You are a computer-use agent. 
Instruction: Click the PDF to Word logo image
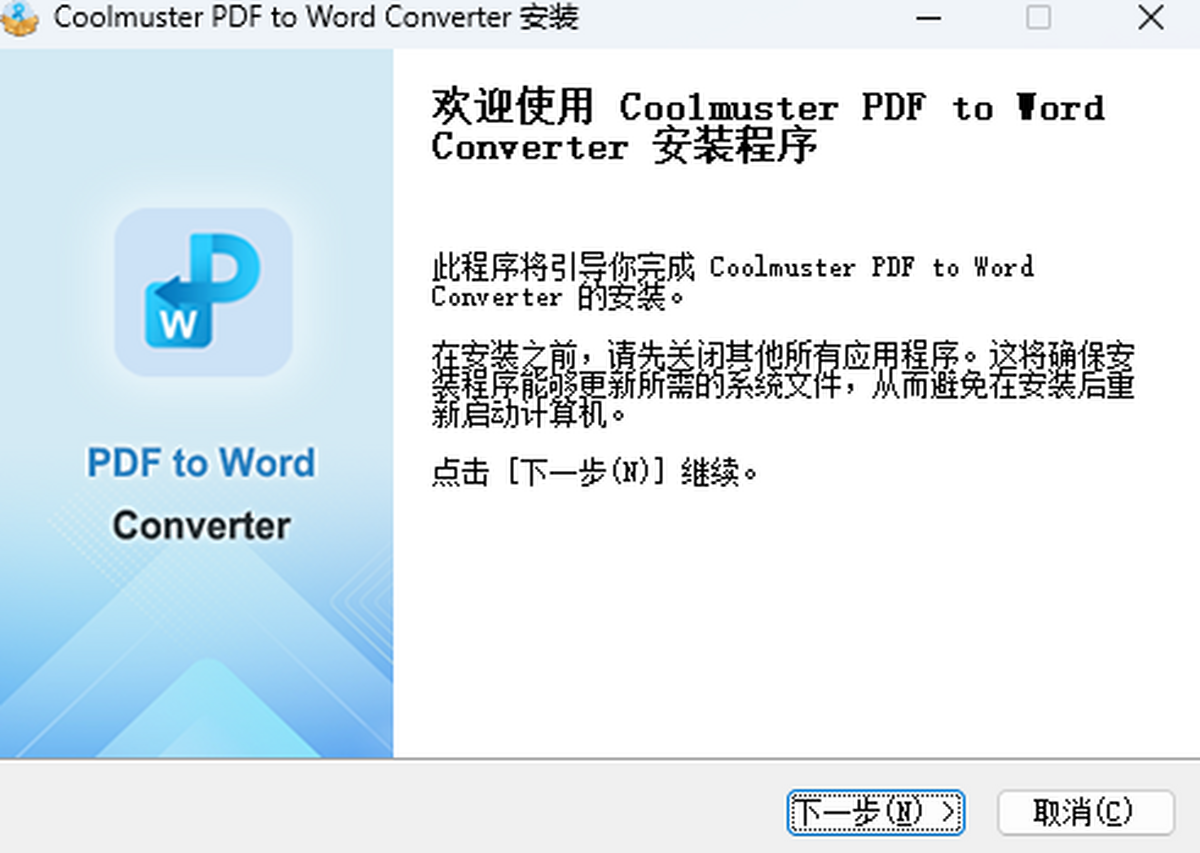click(203, 292)
